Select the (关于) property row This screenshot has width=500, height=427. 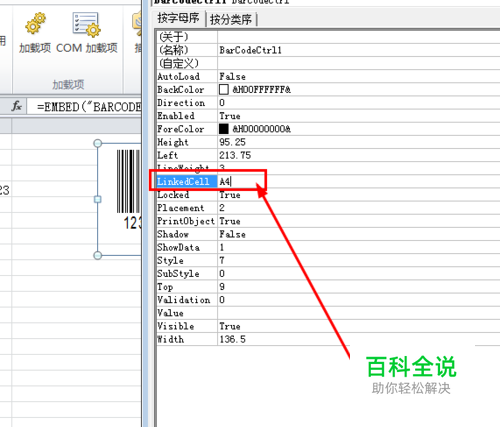(328, 37)
